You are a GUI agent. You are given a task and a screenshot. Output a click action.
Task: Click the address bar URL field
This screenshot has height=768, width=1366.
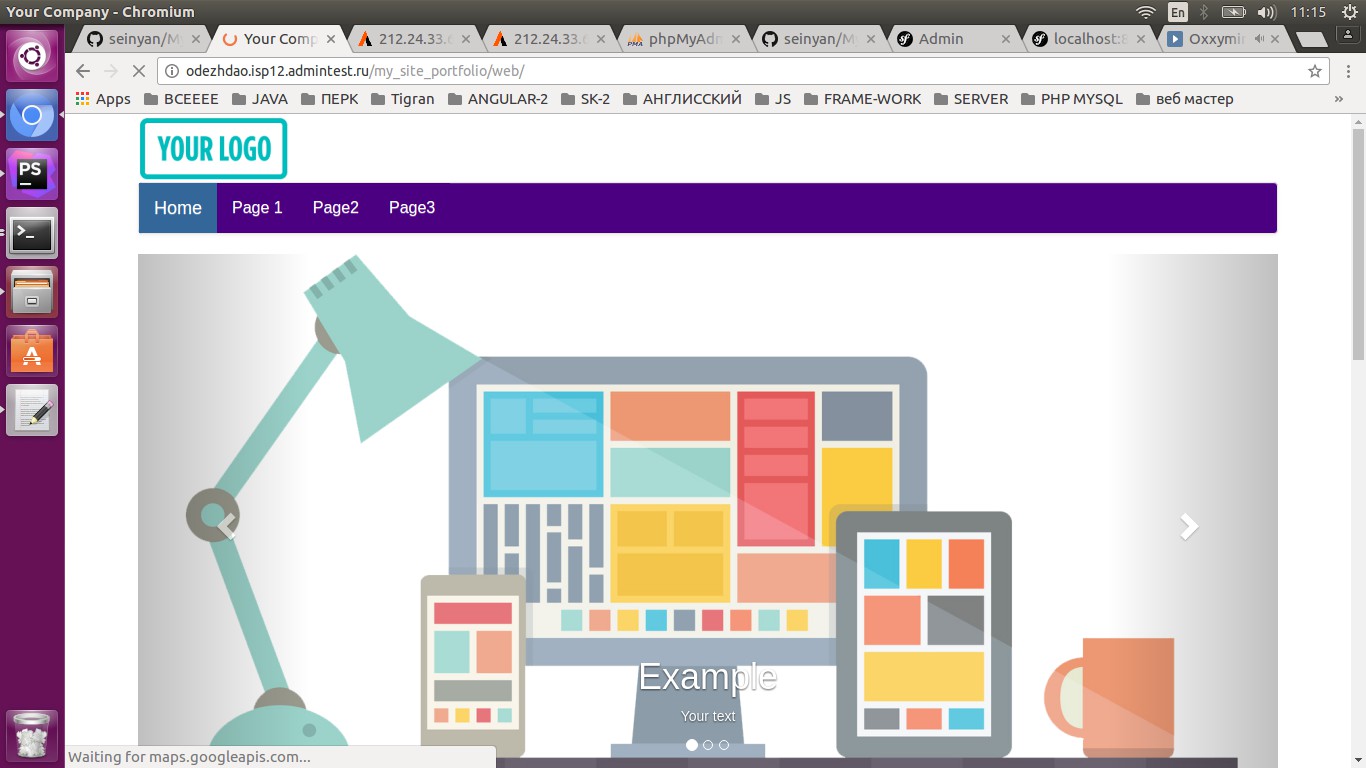742,71
